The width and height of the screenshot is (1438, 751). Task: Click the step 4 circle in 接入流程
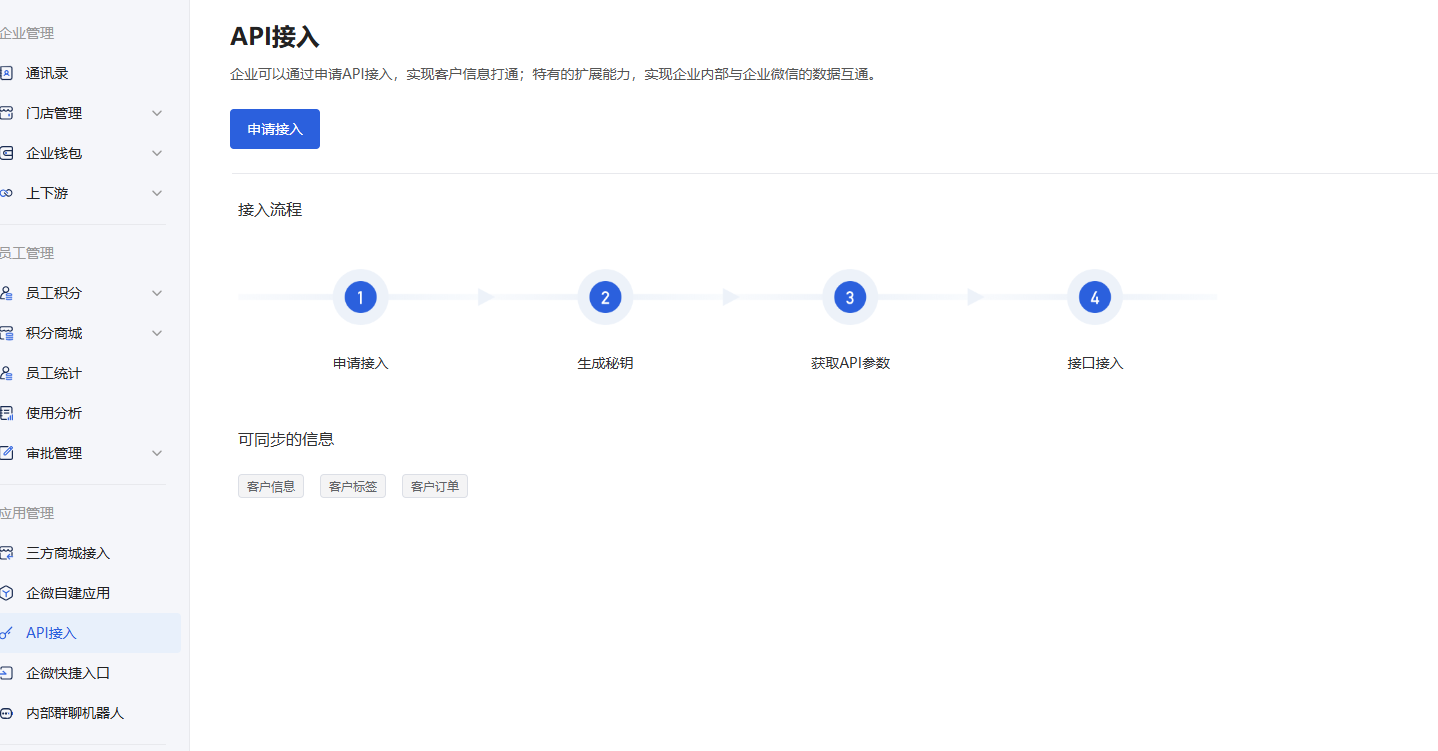[x=1095, y=297]
